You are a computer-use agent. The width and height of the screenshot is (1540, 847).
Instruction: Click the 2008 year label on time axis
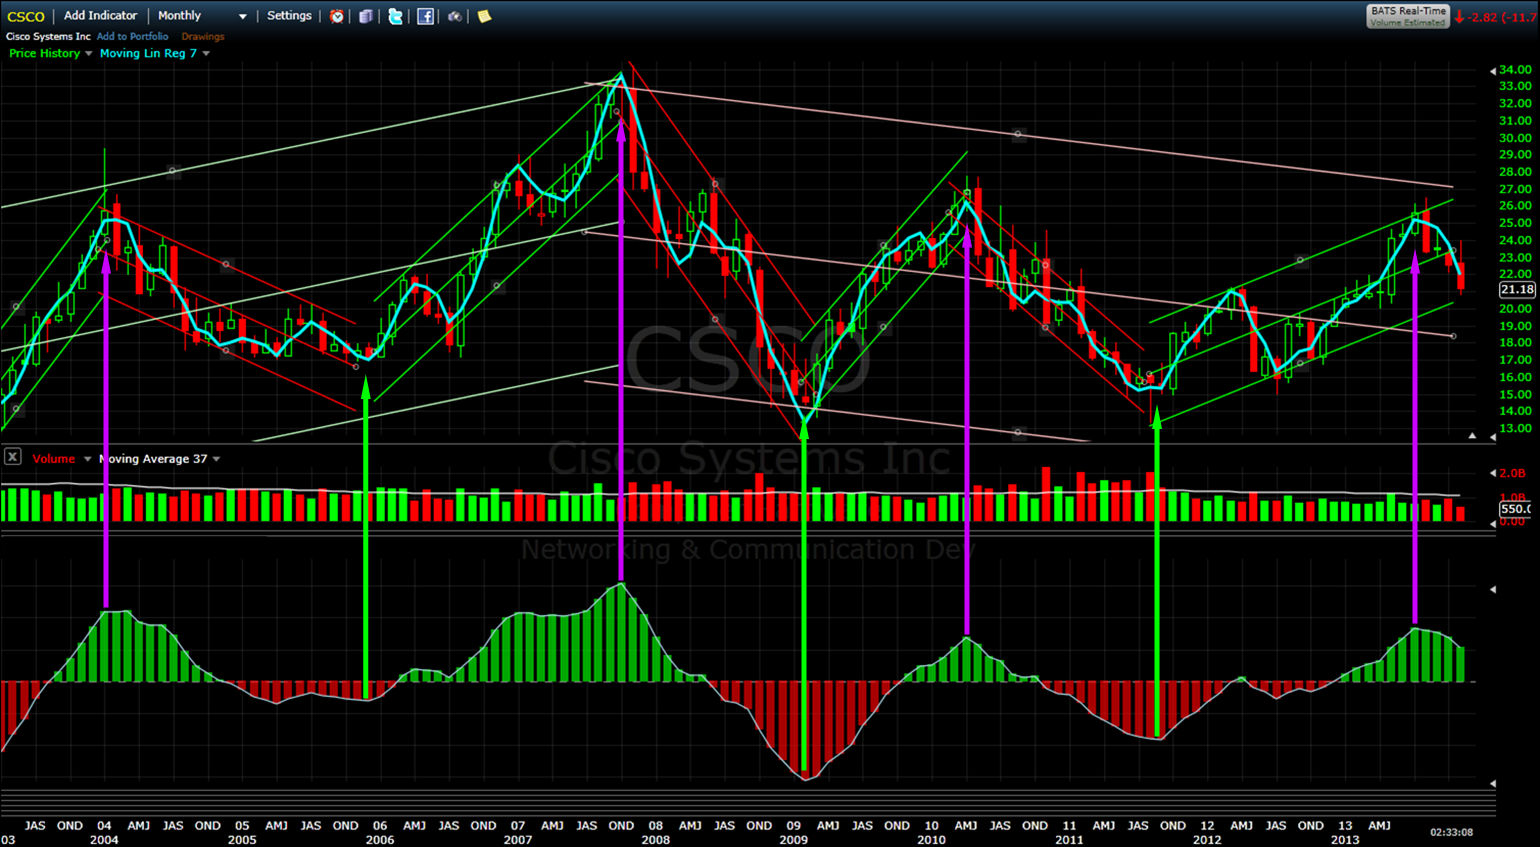click(655, 840)
